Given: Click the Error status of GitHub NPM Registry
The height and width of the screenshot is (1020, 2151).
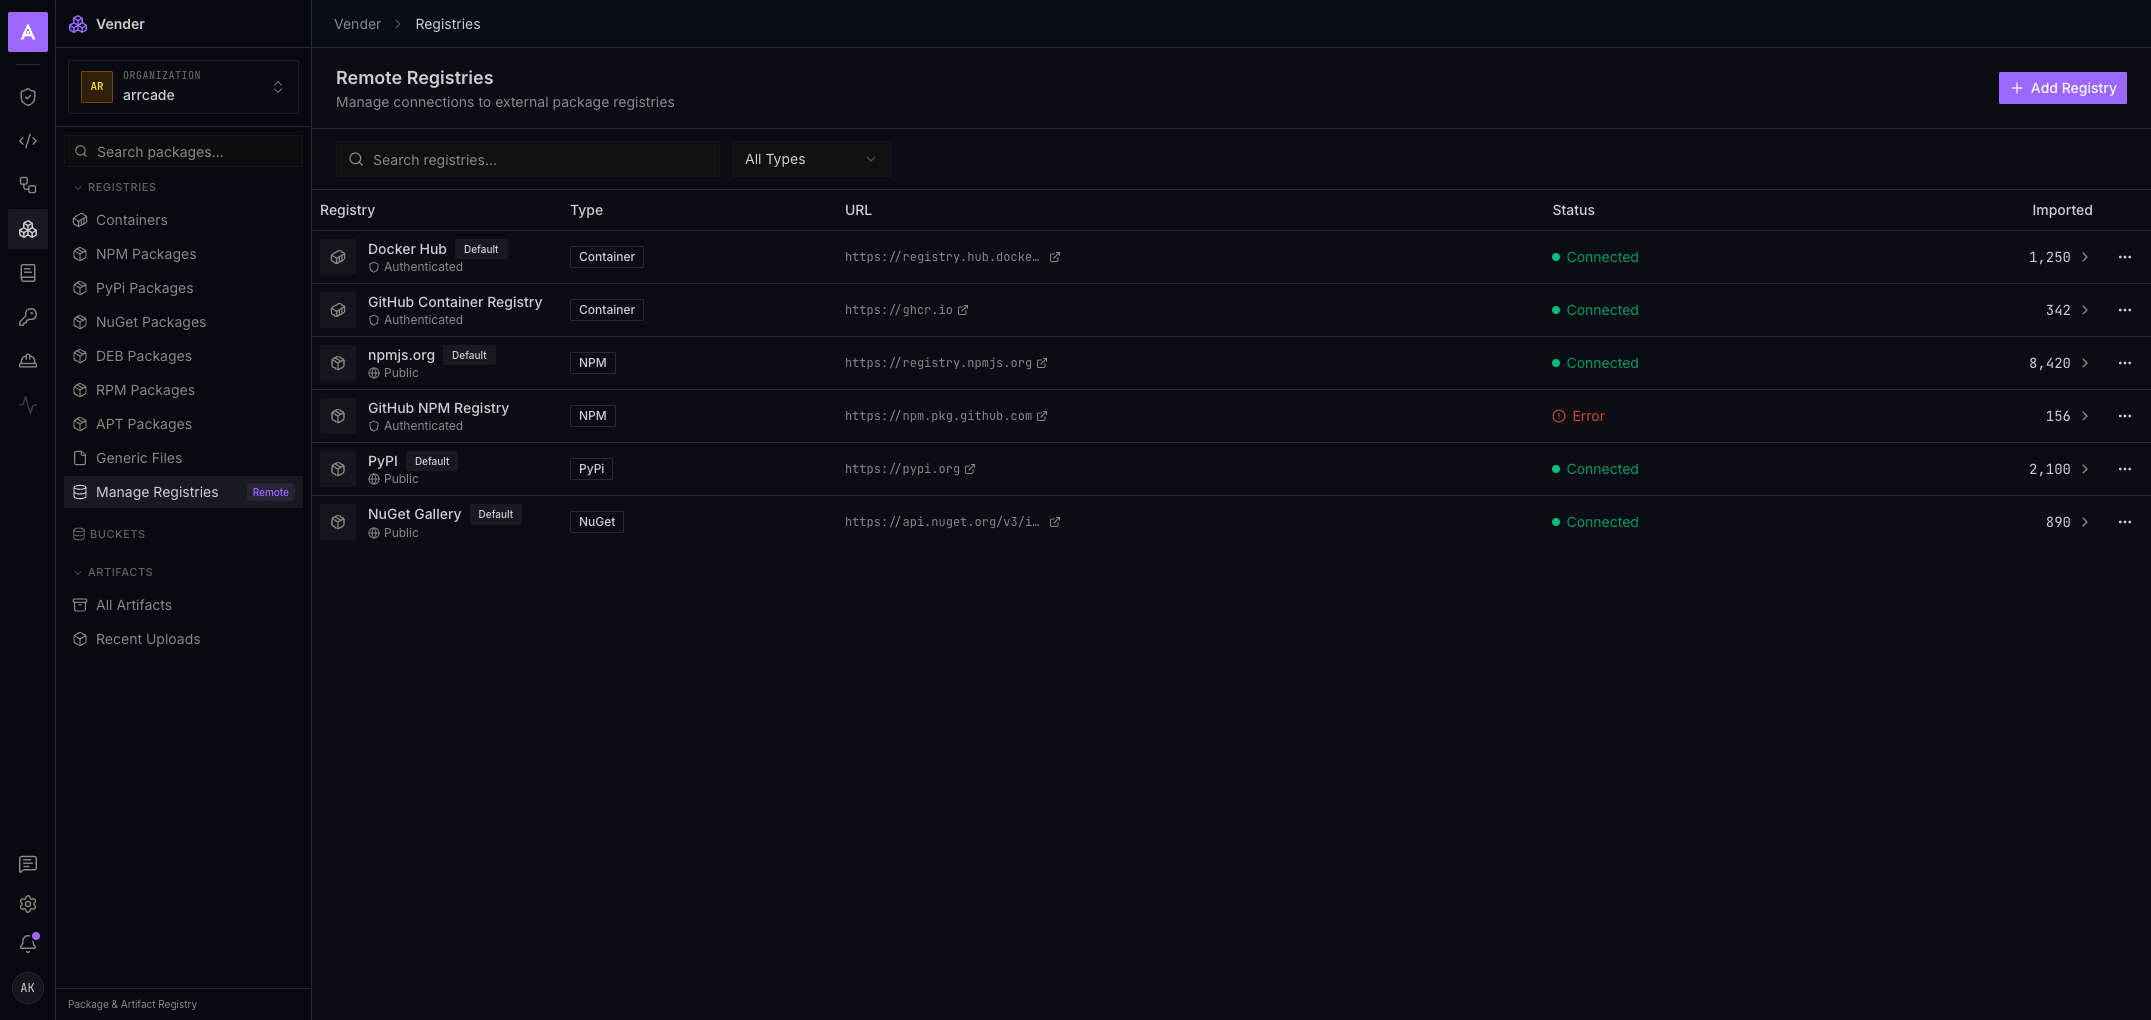Looking at the screenshot, I should [1578, 416].
